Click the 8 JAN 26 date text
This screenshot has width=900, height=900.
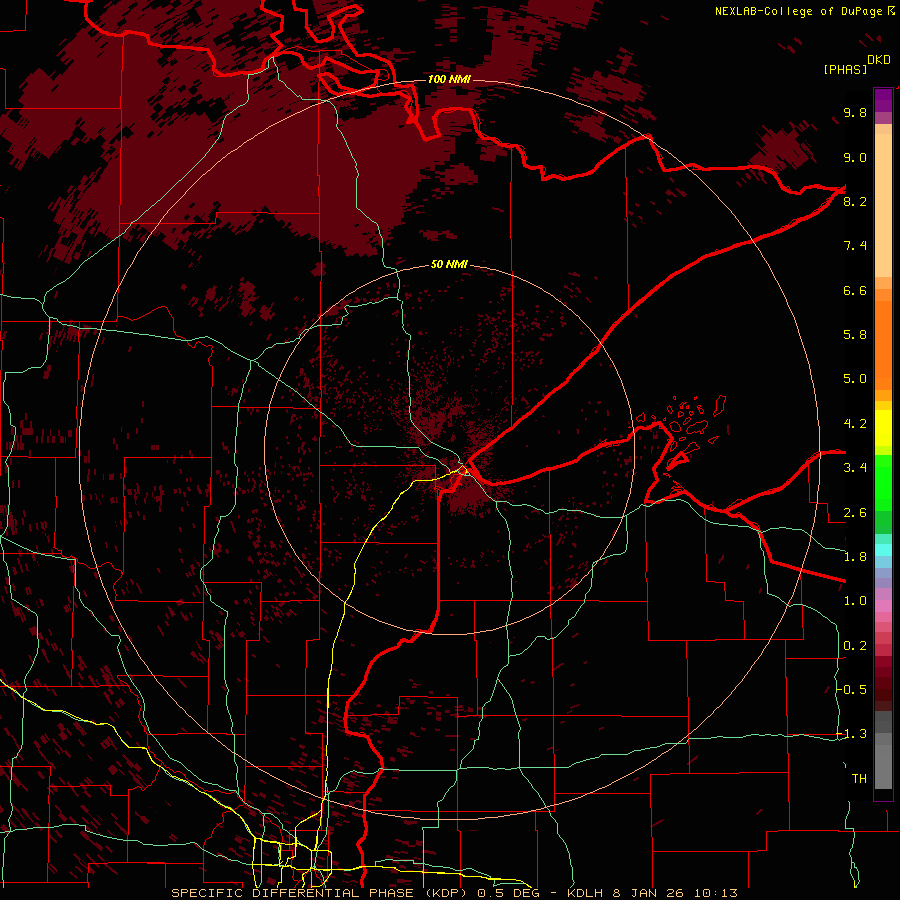649,893
